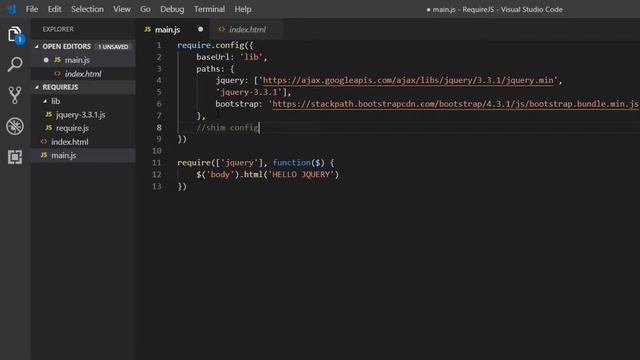Select main.js in Open Editors list
Image resolution: width=640 pixels, height=360 pixels.
83,60
